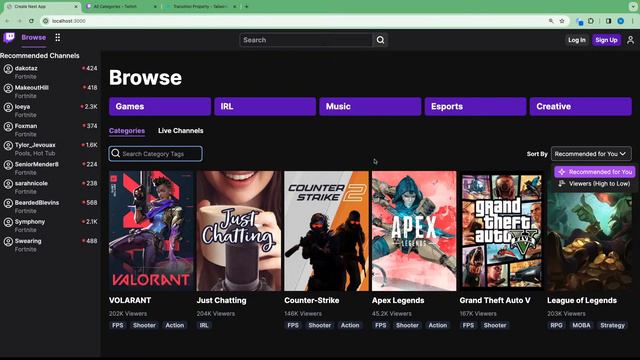
Task: Open the user profile icon
Action: pyautogui.click(x=630, y=40)
